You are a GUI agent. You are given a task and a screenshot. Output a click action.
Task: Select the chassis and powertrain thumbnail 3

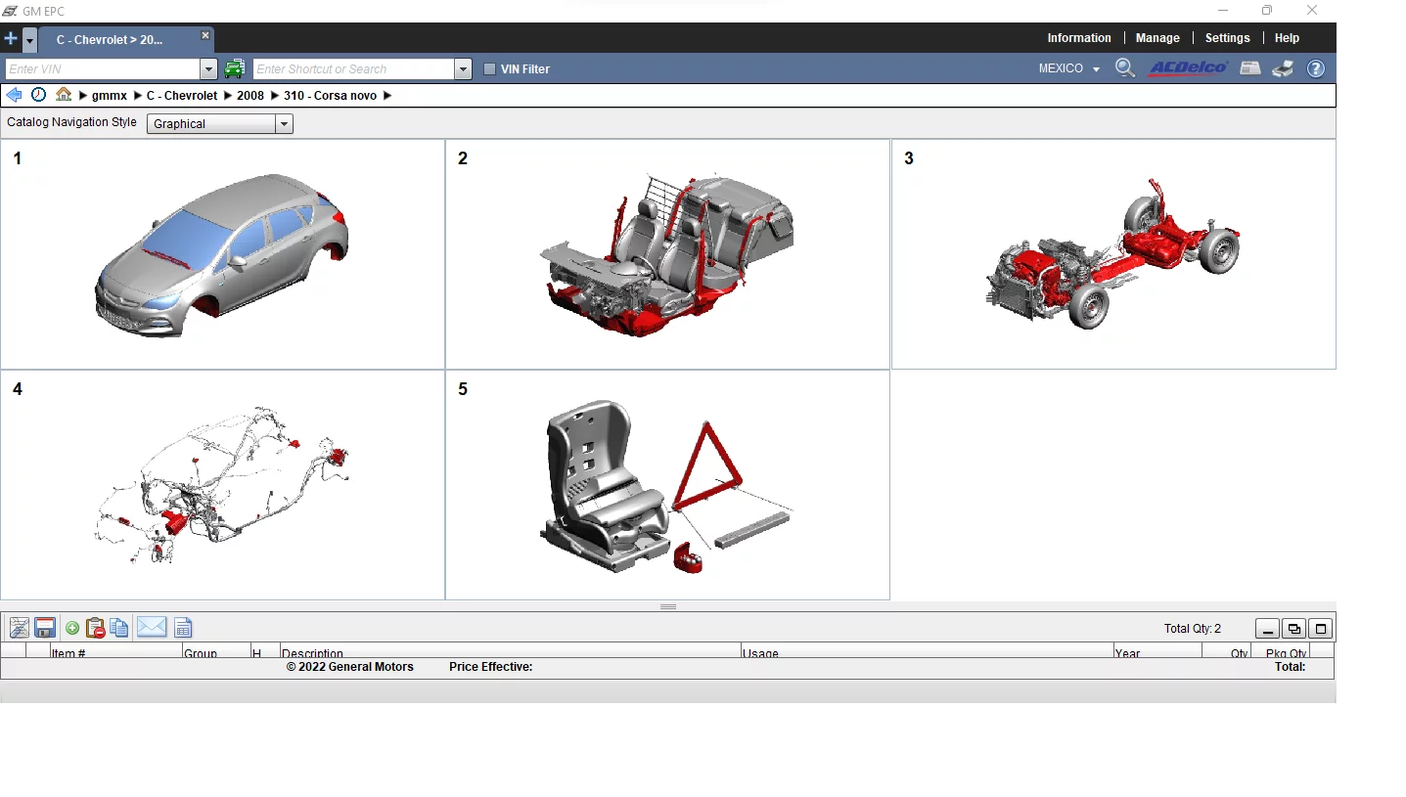(x=1113, y=254)
